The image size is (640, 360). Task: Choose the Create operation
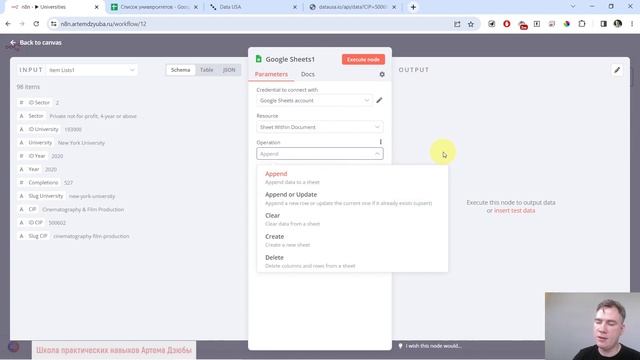tap(352, 240)
